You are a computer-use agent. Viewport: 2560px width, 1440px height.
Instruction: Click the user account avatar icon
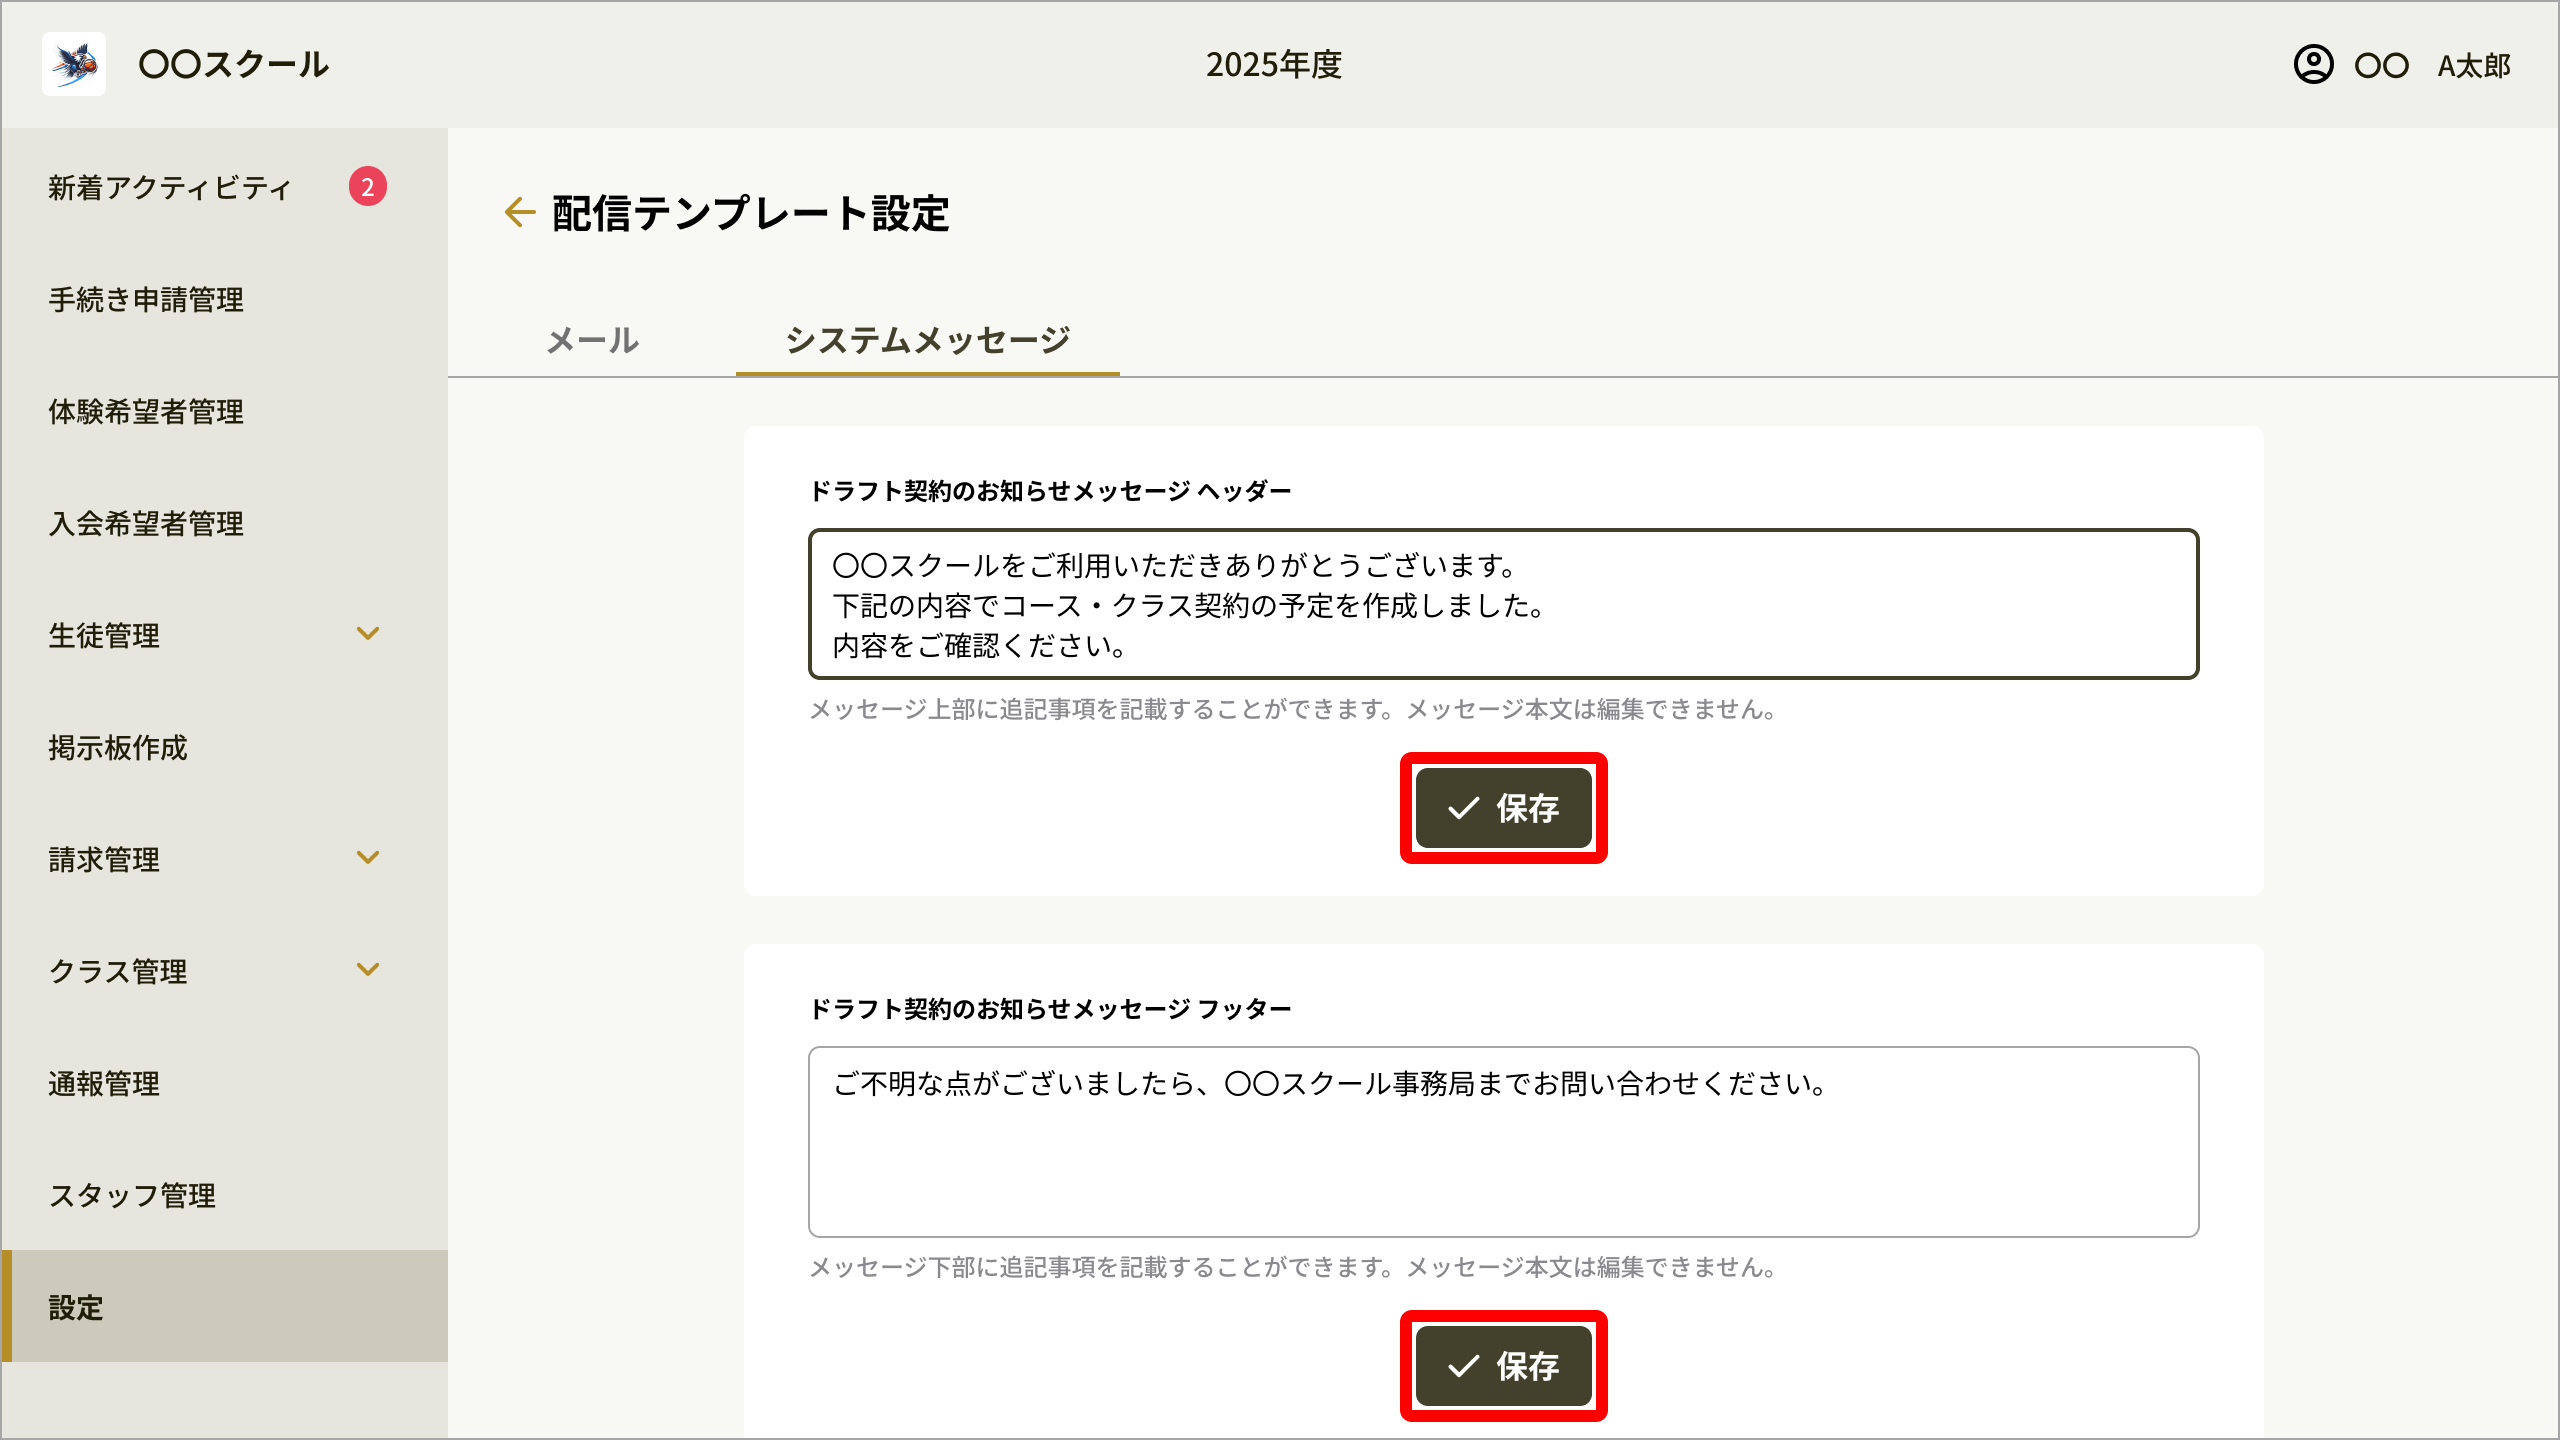tap(2313, 65)
